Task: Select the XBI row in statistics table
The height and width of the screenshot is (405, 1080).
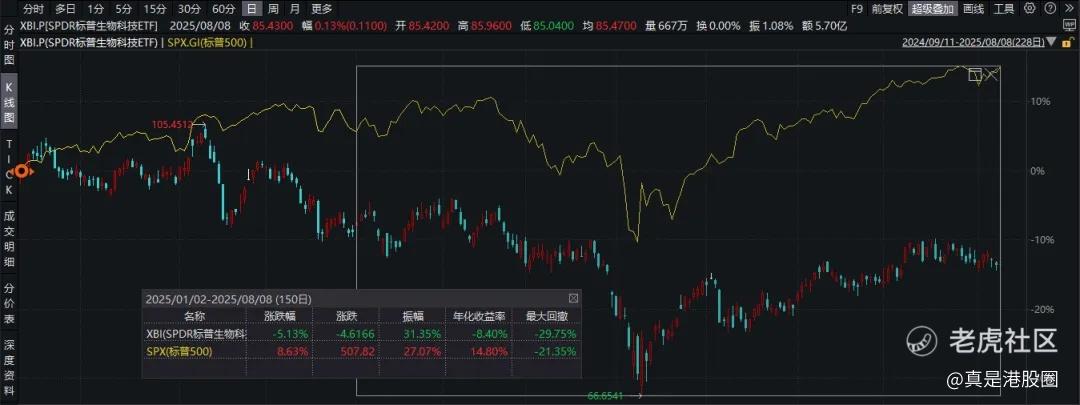Action: (360, 333)
